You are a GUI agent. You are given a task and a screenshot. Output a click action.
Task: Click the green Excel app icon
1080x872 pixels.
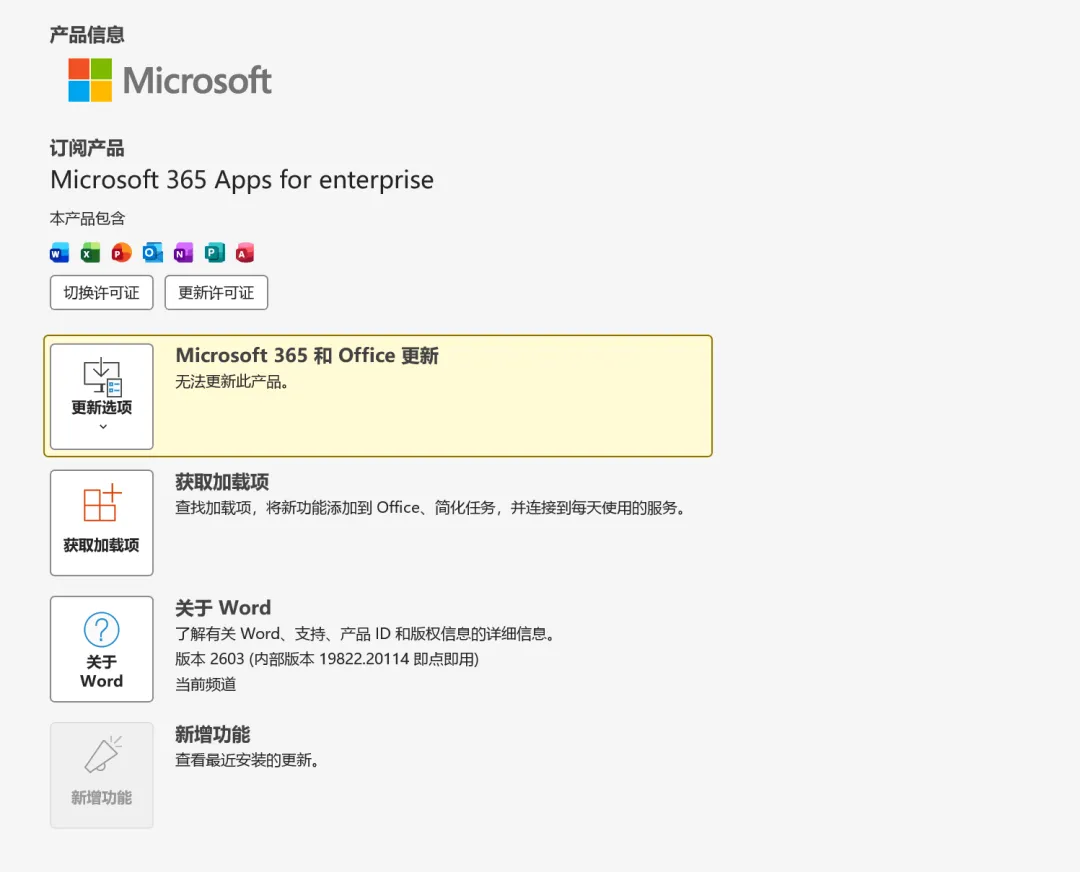pyautogui.click(x=91, y=253)
